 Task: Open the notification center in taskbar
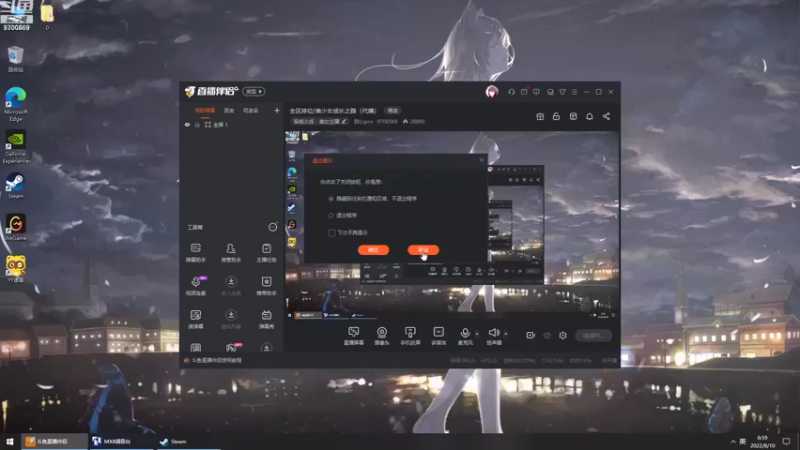point(786,441)
